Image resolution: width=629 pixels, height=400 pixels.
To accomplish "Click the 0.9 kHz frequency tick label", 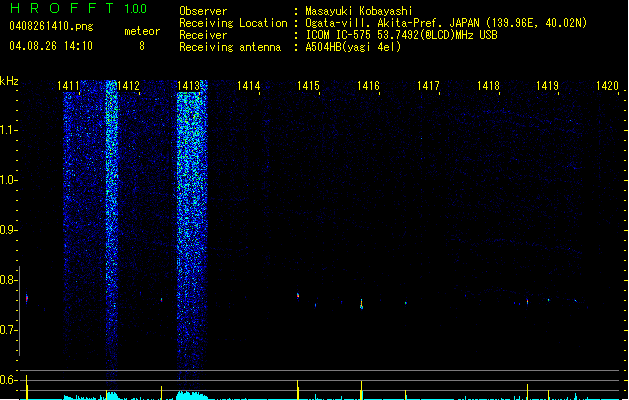I will pyautogui.click(x=8, y=230).
